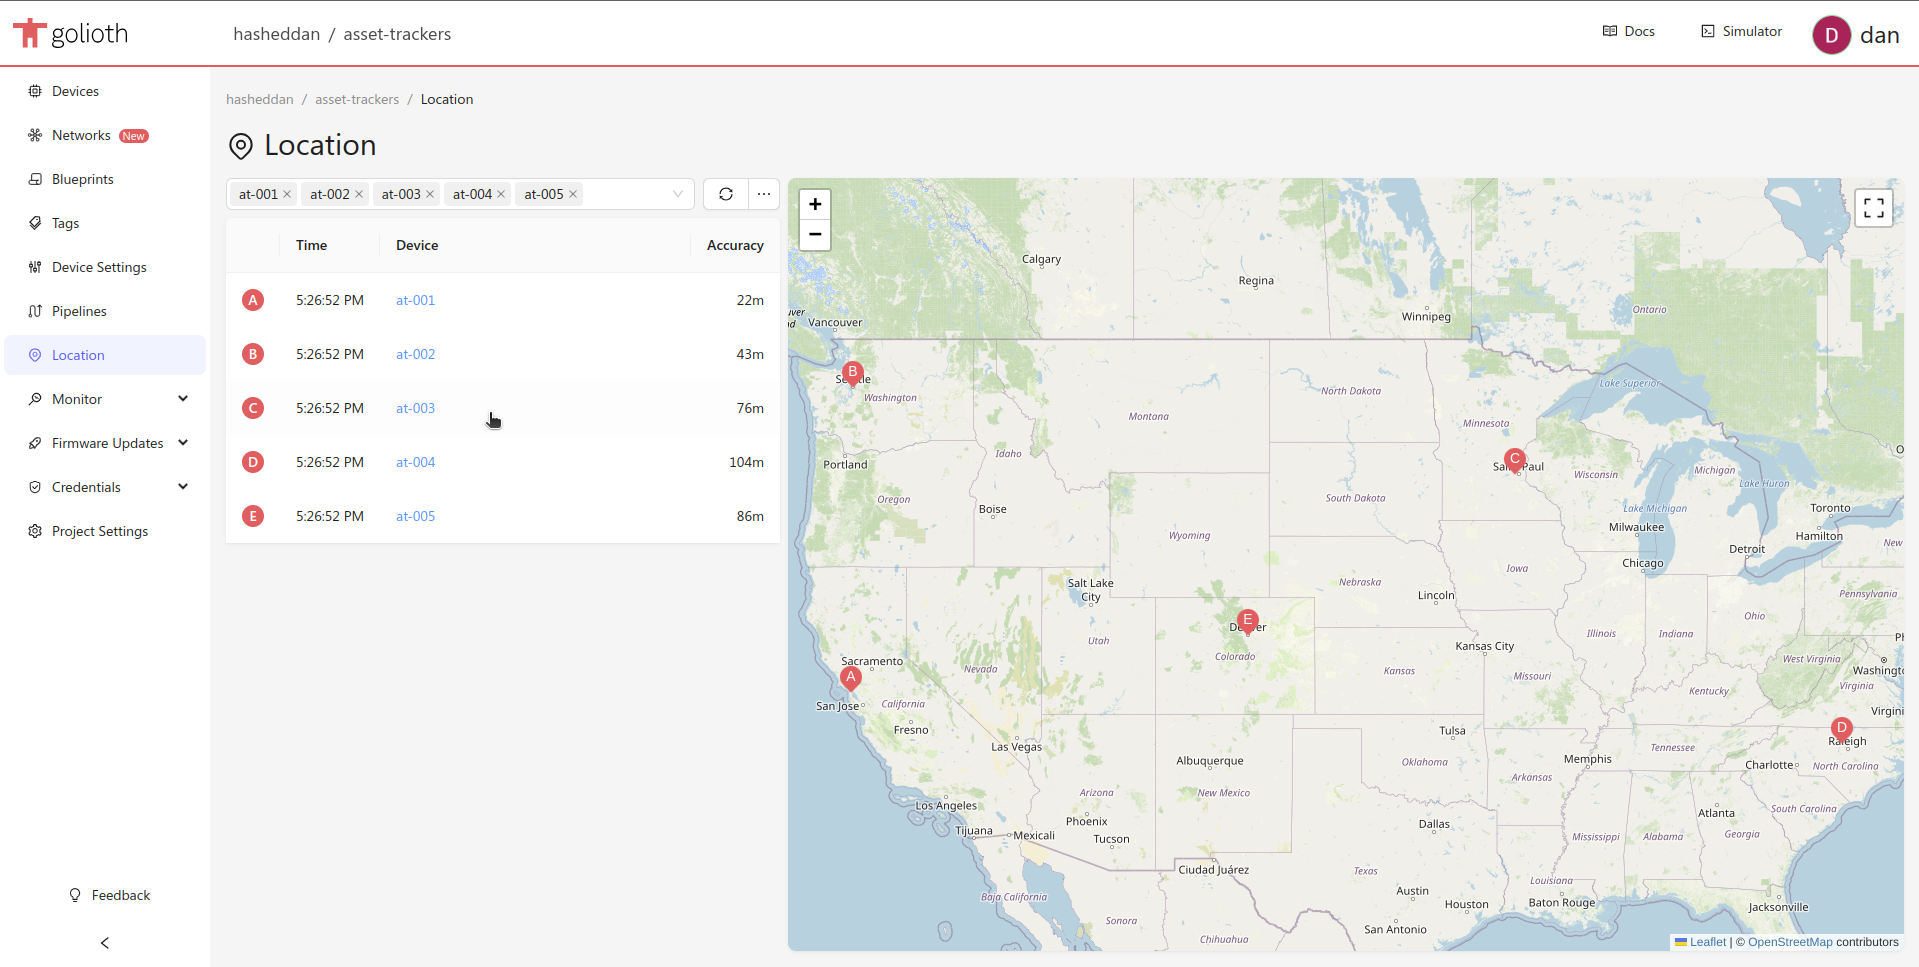Select map marker A near San Jose

coord(851,678)
